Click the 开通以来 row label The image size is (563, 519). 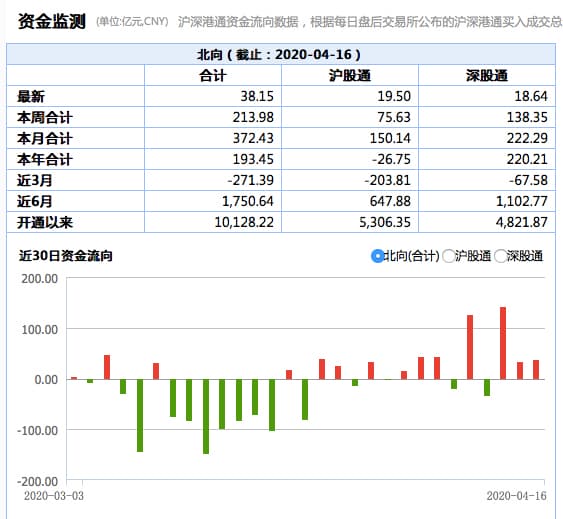pyautogui.click(x=45, y=222)
